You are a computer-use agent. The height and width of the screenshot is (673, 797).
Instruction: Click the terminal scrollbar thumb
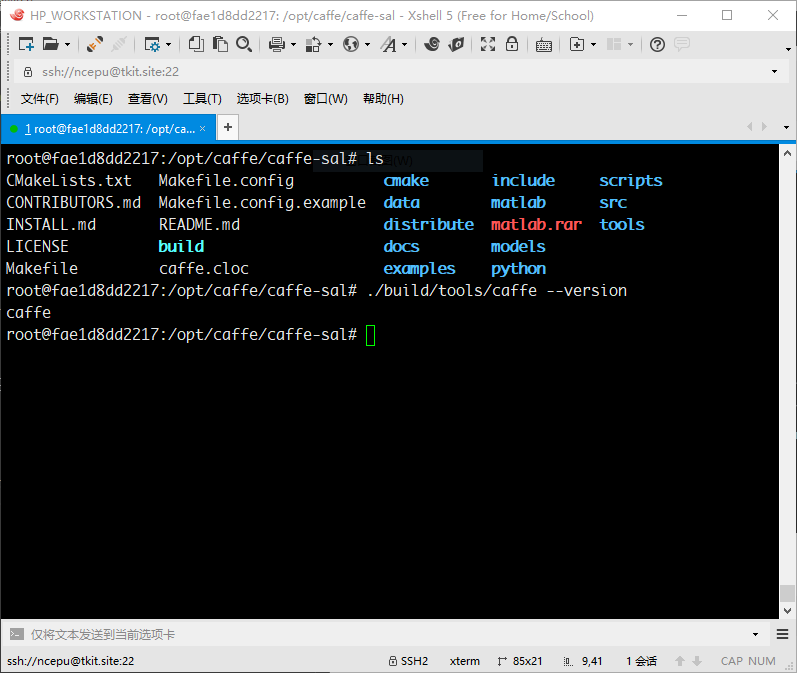[787, 593]
